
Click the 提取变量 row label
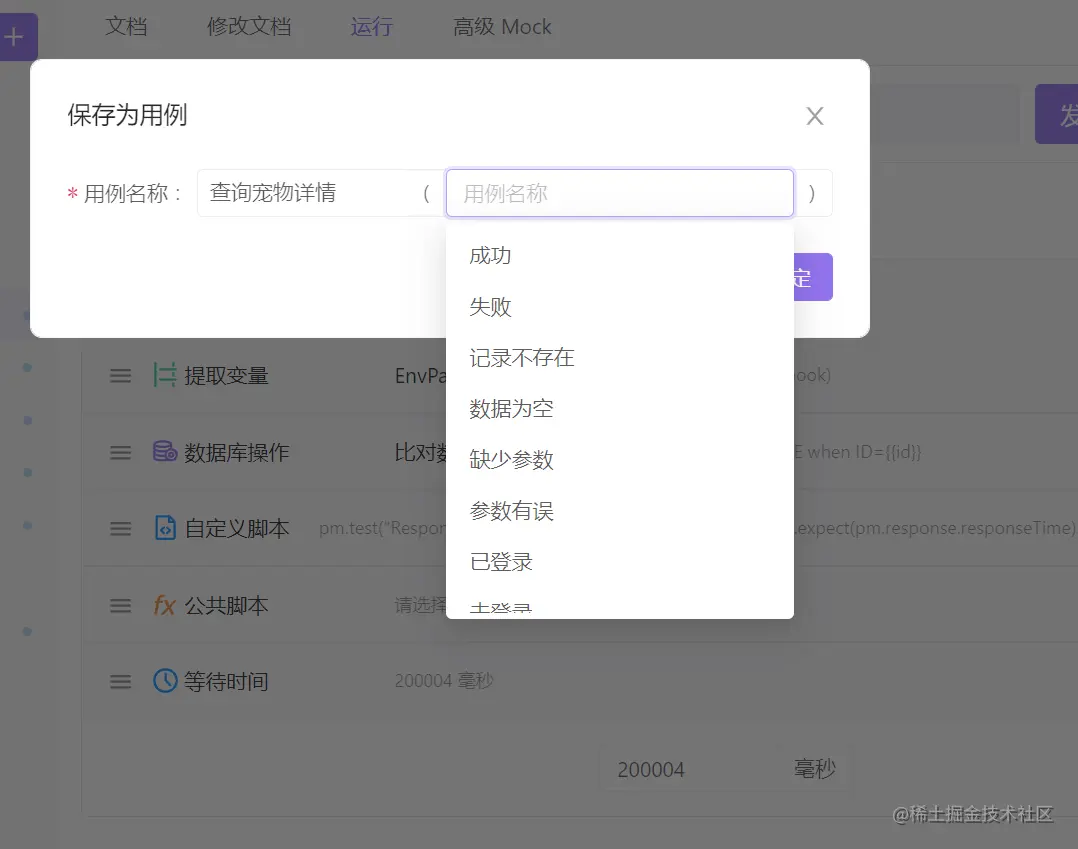coord(226,376)
